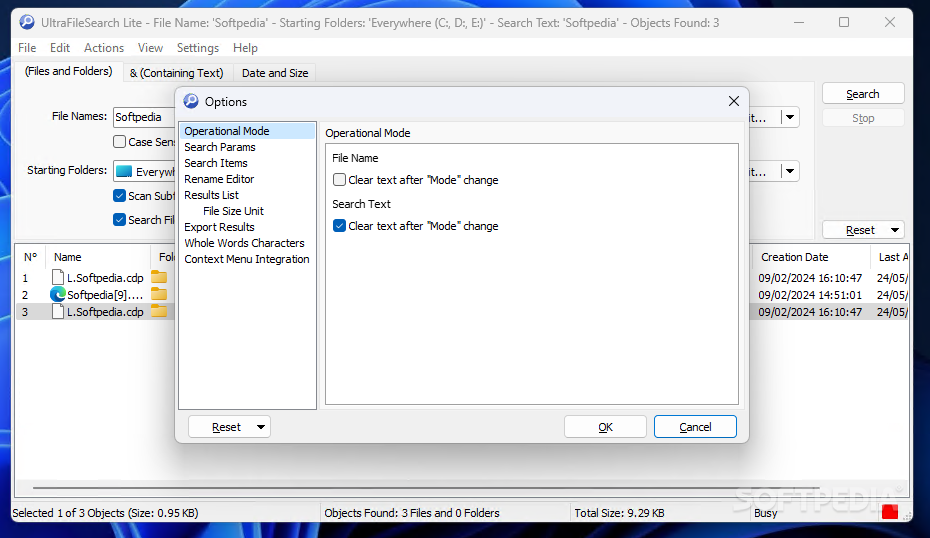Switch to the & (Containing Text) tab
930x538 pixels.
coord(177,73)
